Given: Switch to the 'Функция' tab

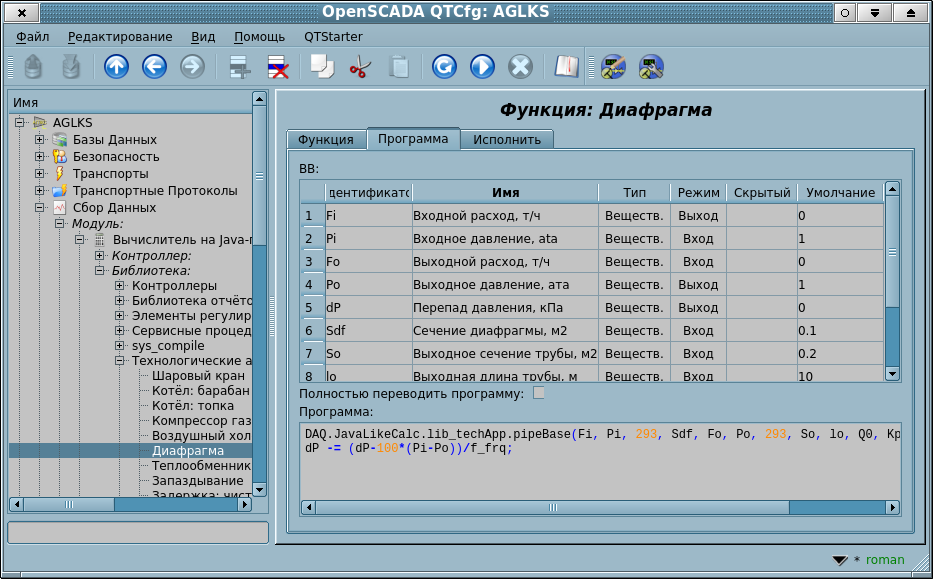Looking at the screenshot, I should point(326,139).
